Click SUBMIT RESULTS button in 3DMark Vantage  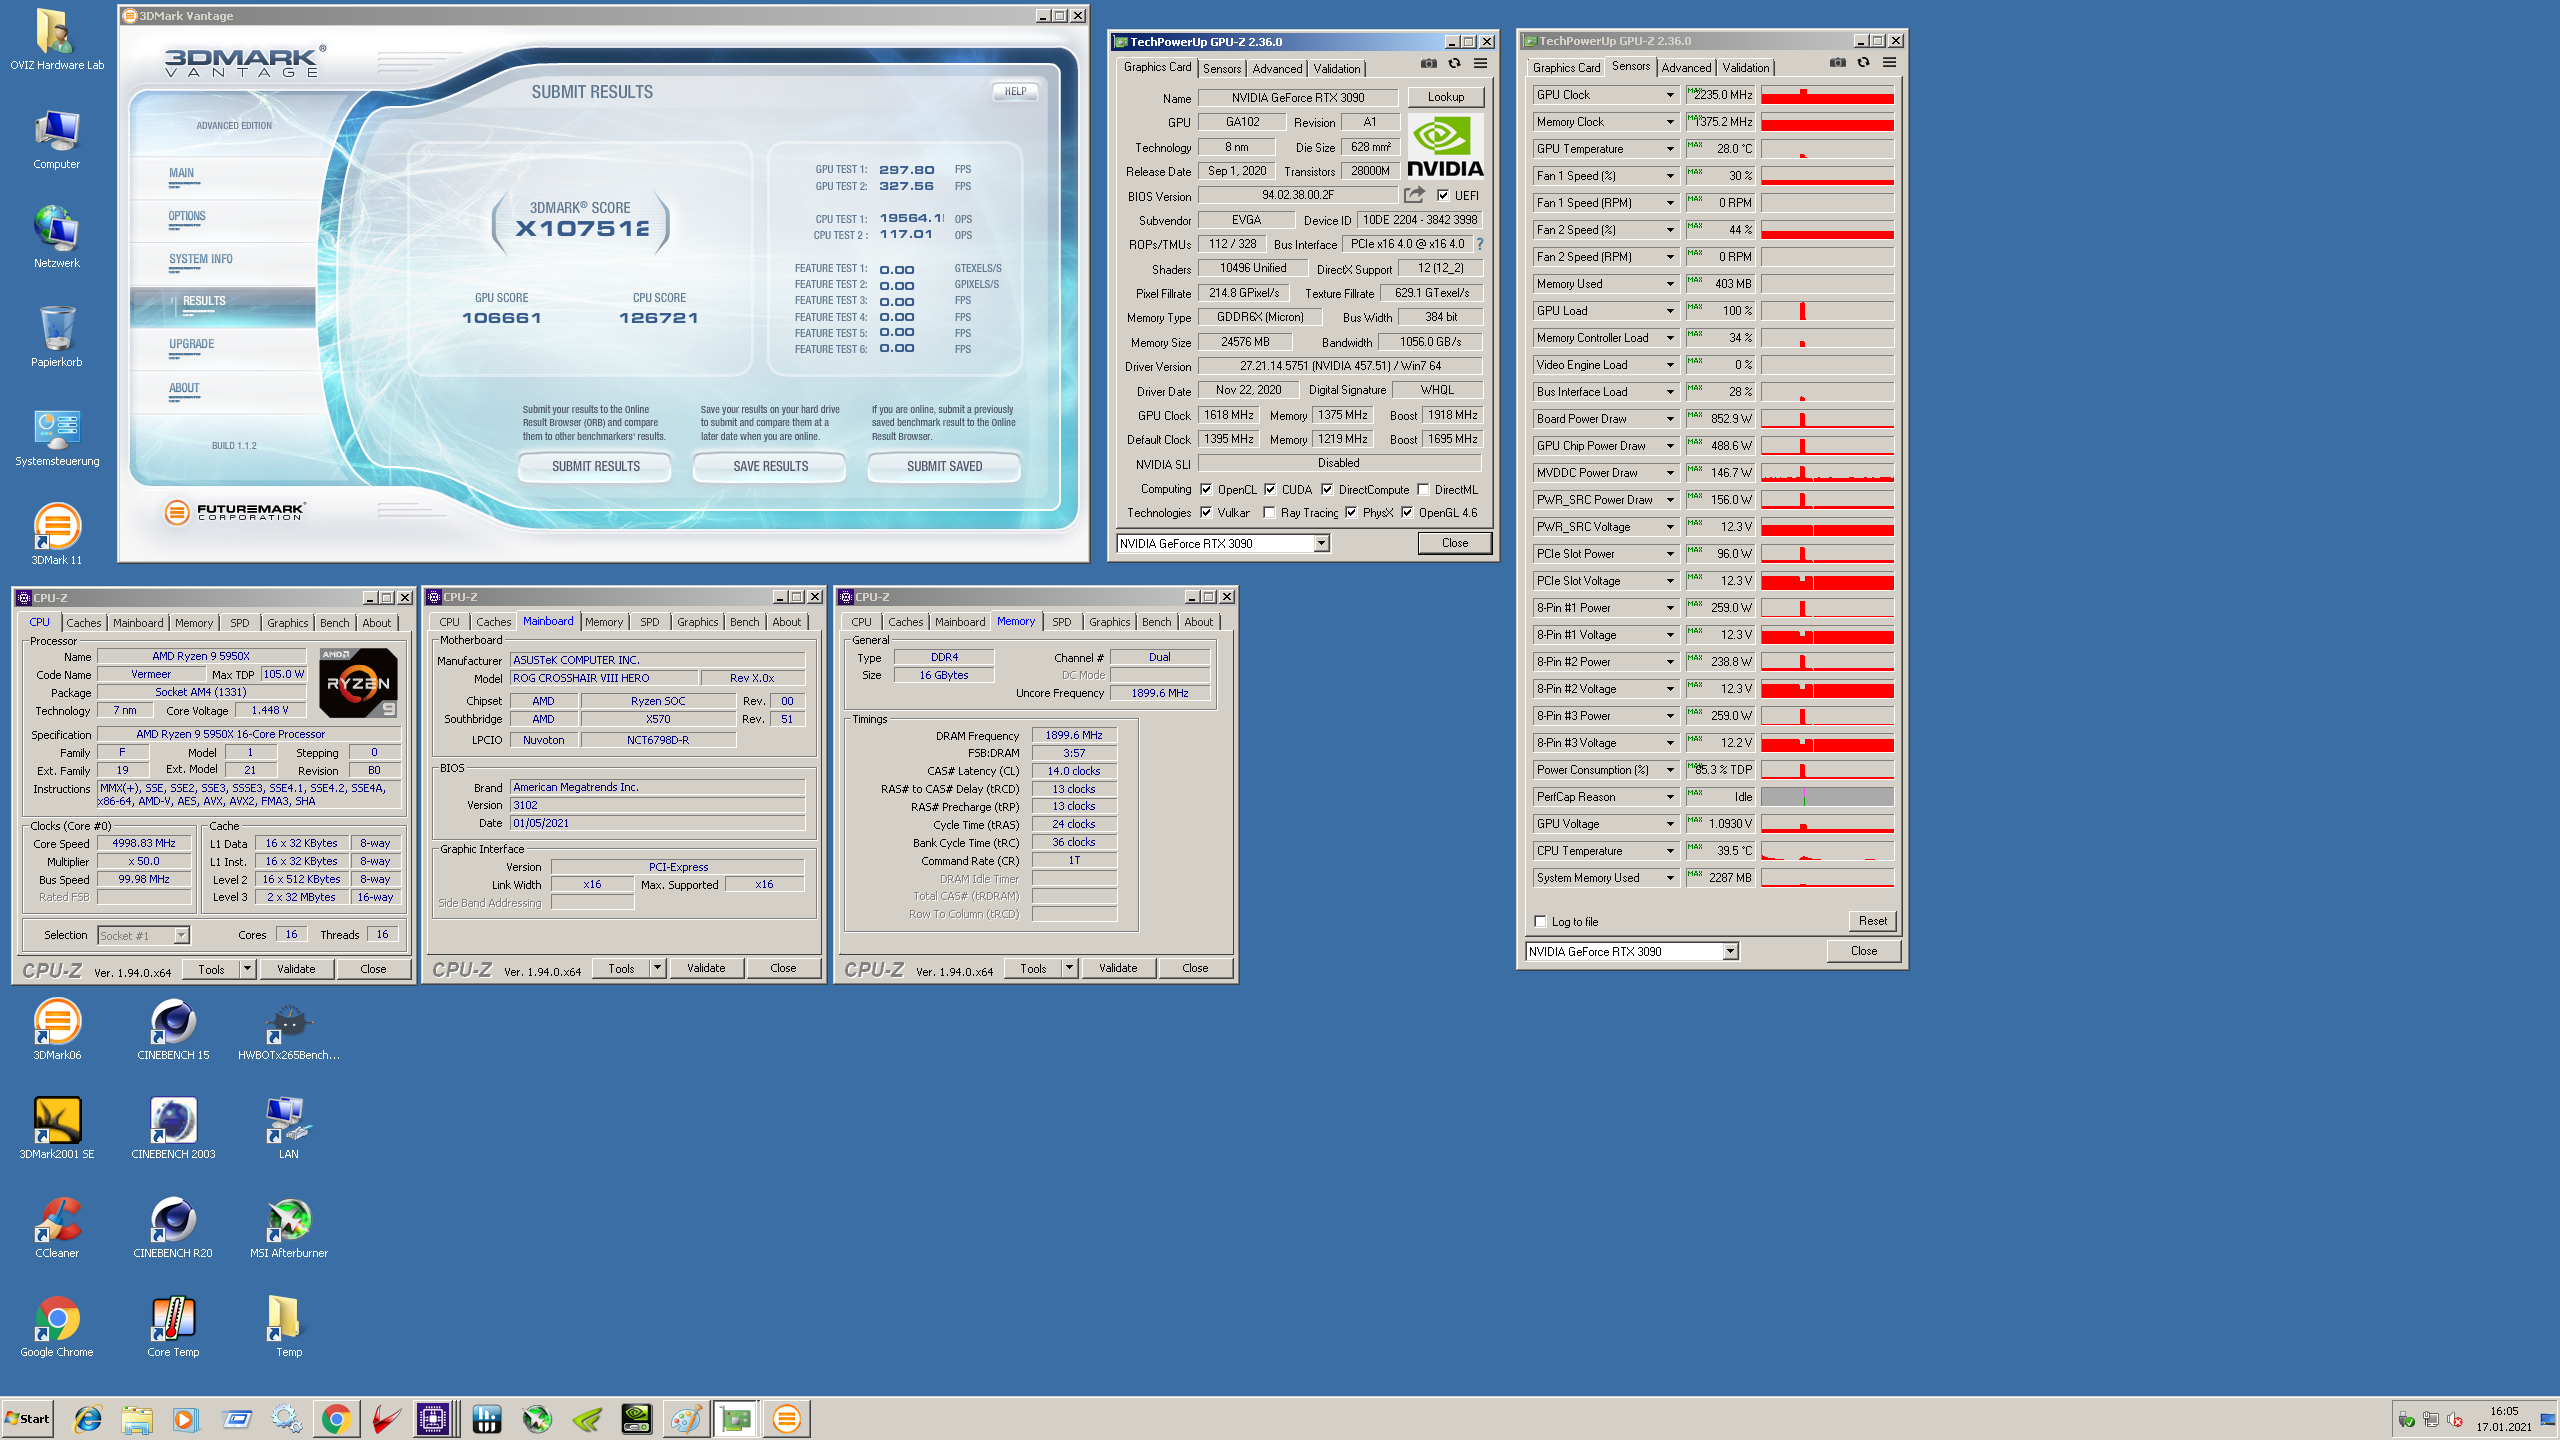coord(596,466)
